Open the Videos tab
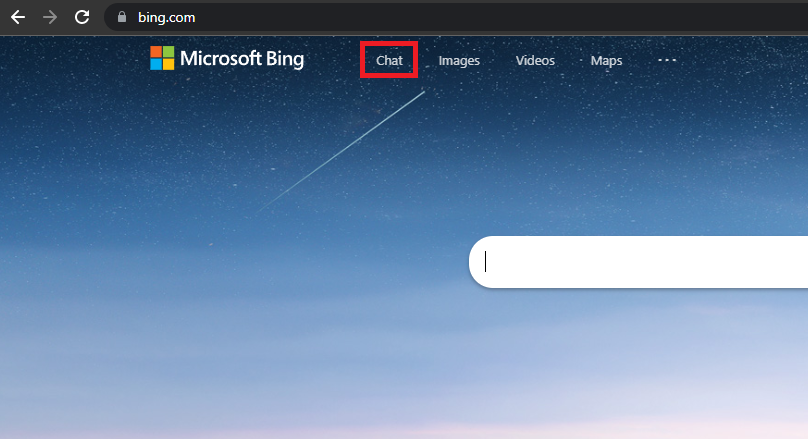 coord(535,61)
